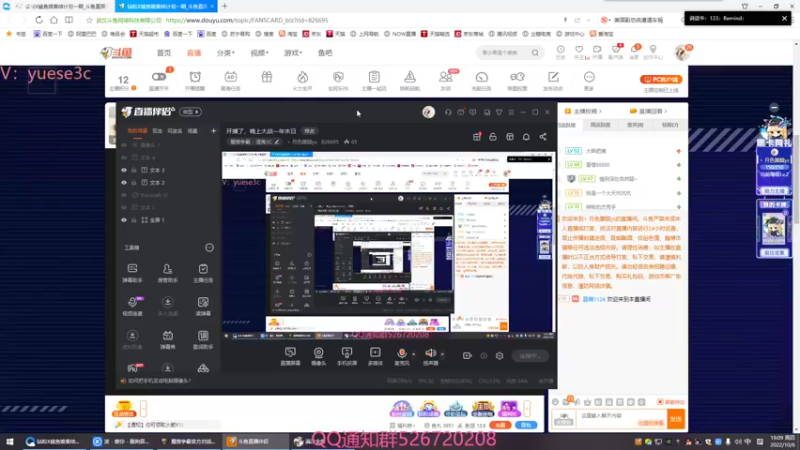Image resolution: width=800 pixels, height=450 pixels.
Task: Show the hidden Warcraft source
Action: 124,195
